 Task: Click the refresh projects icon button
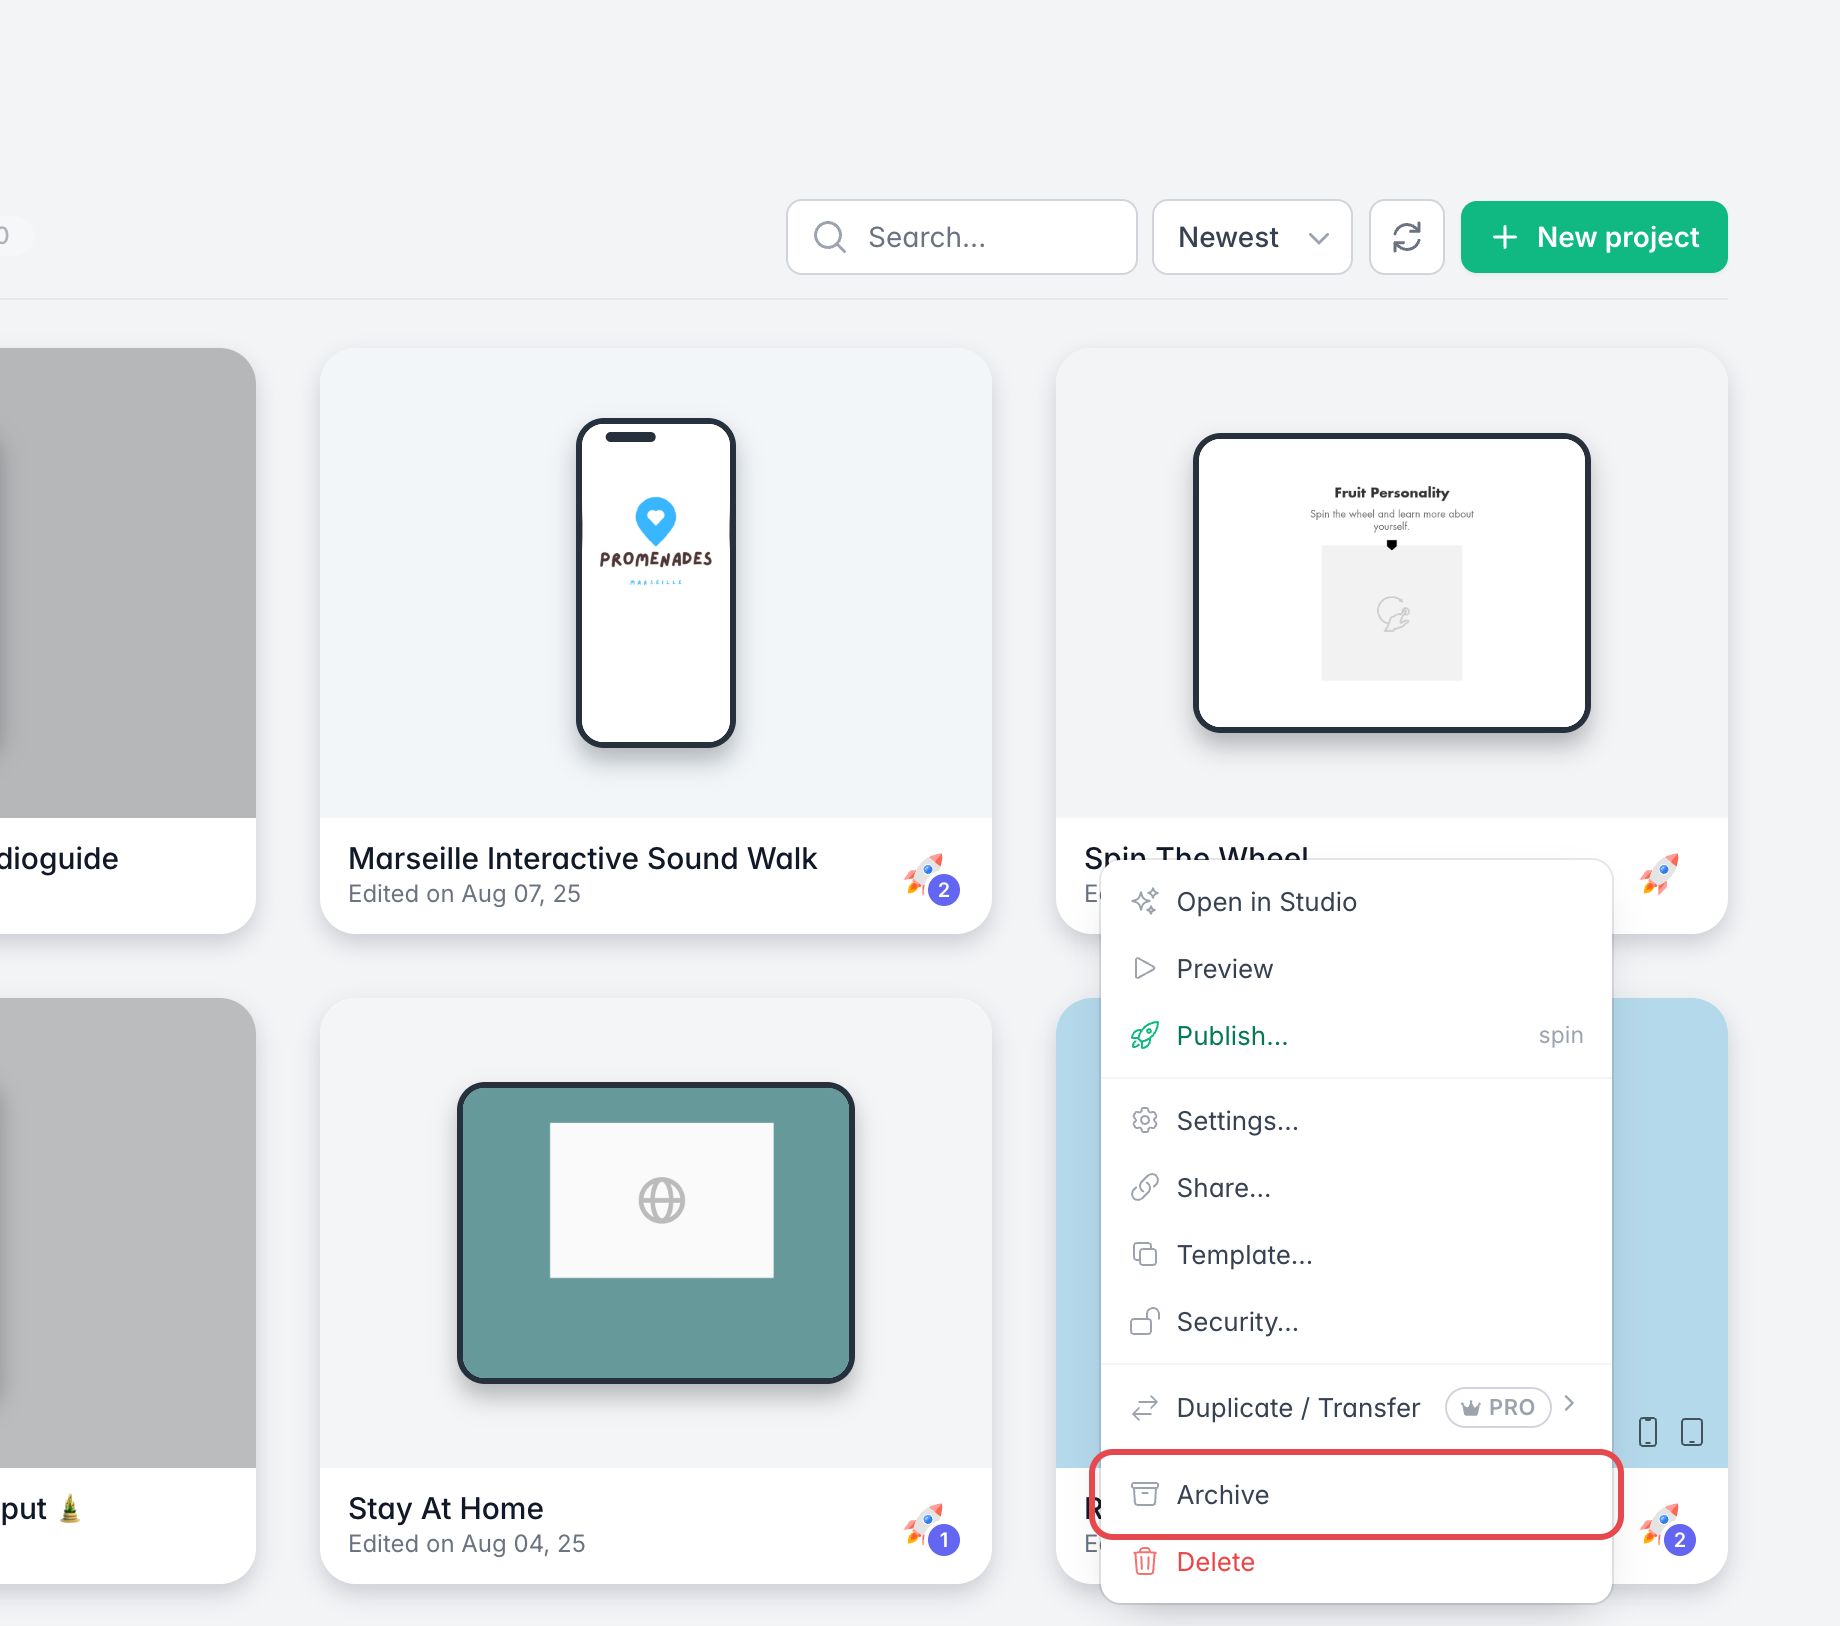pyautogui.click(x=1406, y=237)
